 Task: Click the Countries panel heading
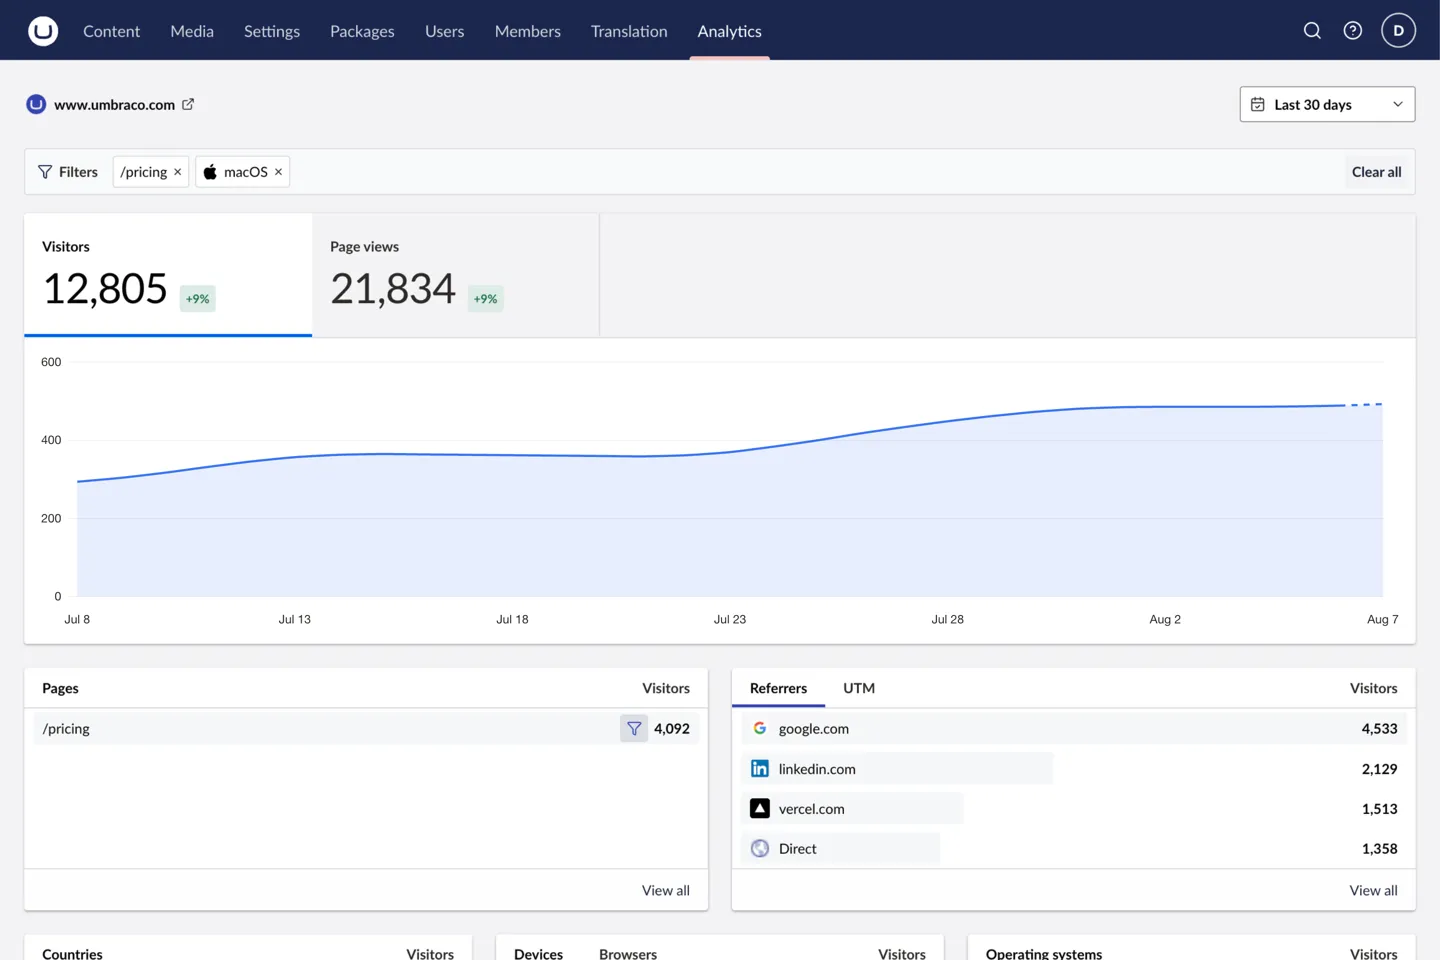click(72, 954)
